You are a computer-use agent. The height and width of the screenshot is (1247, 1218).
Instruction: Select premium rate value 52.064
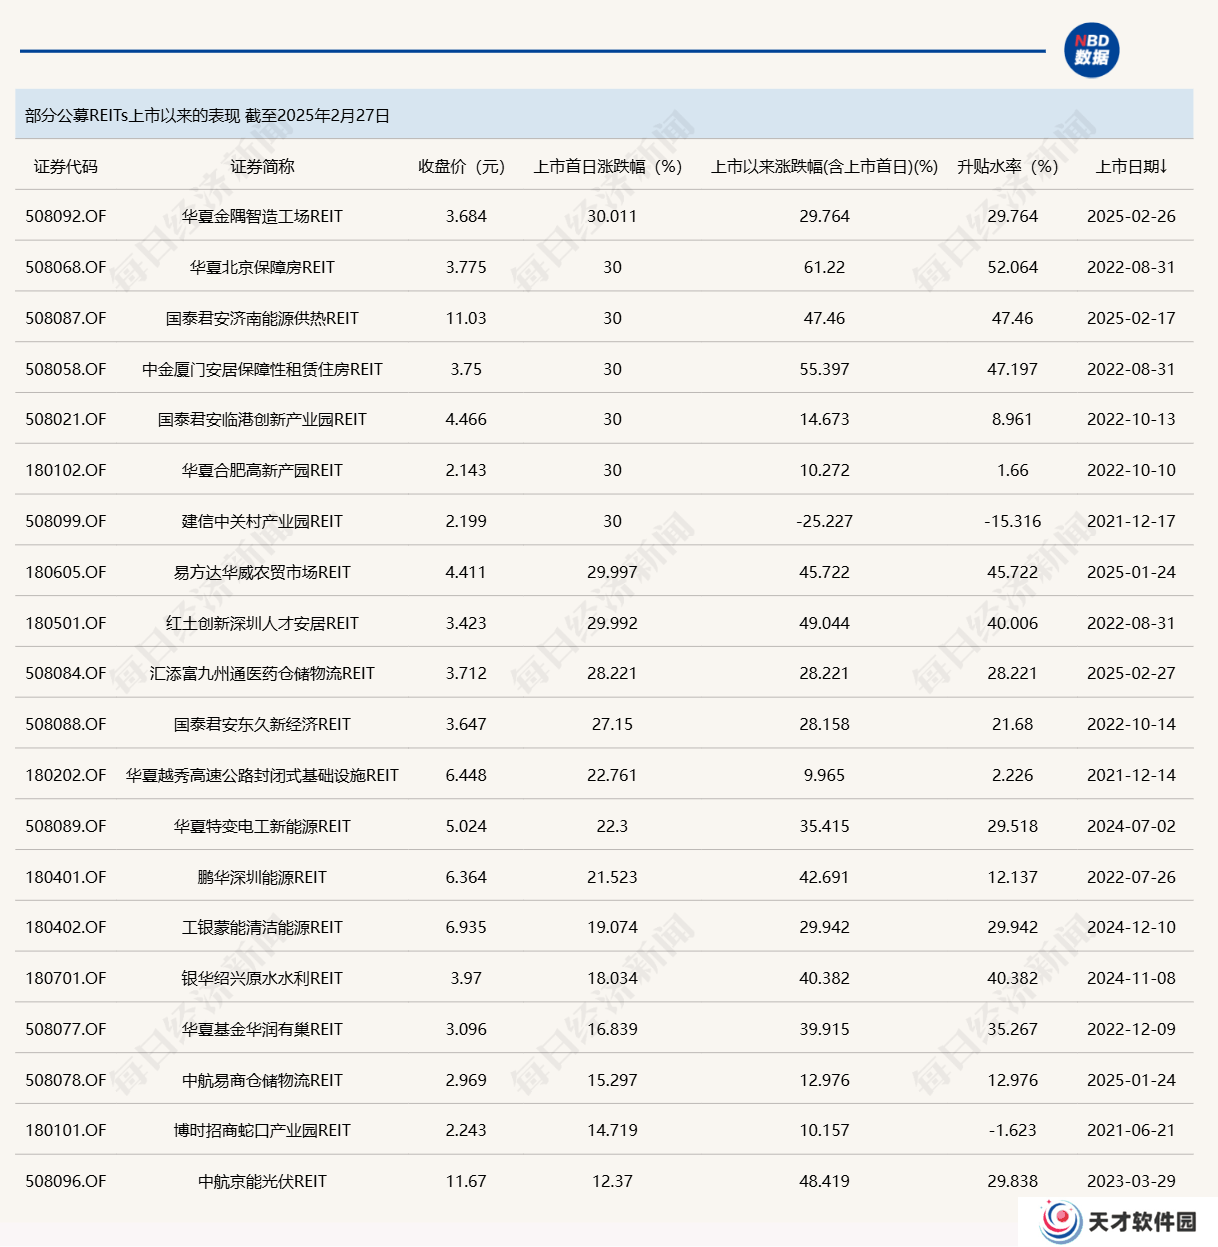pos(1012,268)
